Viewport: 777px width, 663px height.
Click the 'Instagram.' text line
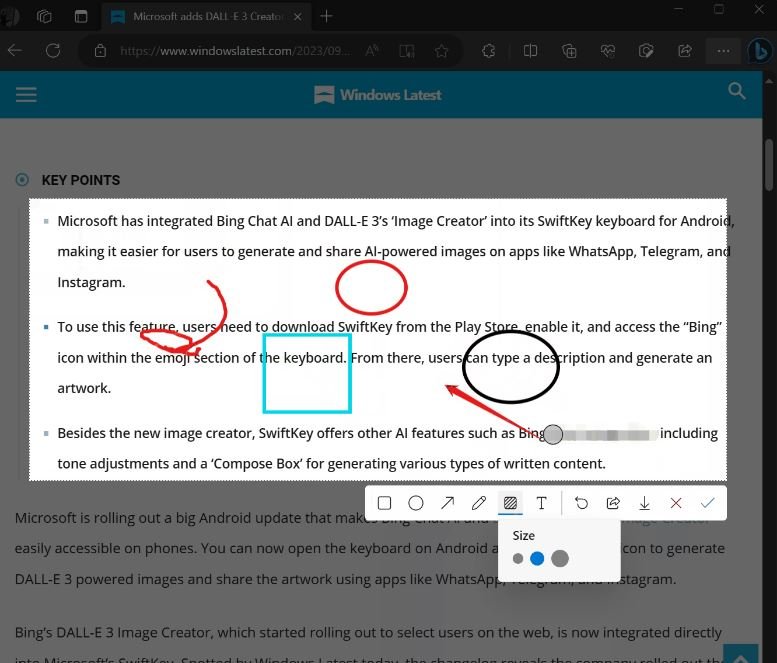(x=91, y=282)
